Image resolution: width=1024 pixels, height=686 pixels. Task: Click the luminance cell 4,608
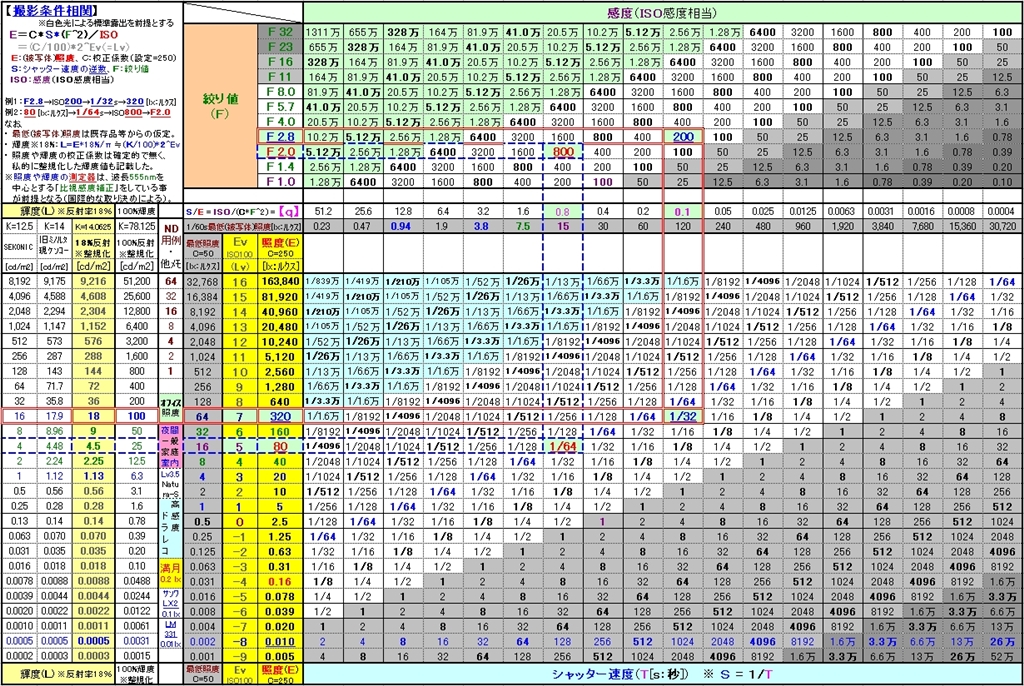click(93, 297)
